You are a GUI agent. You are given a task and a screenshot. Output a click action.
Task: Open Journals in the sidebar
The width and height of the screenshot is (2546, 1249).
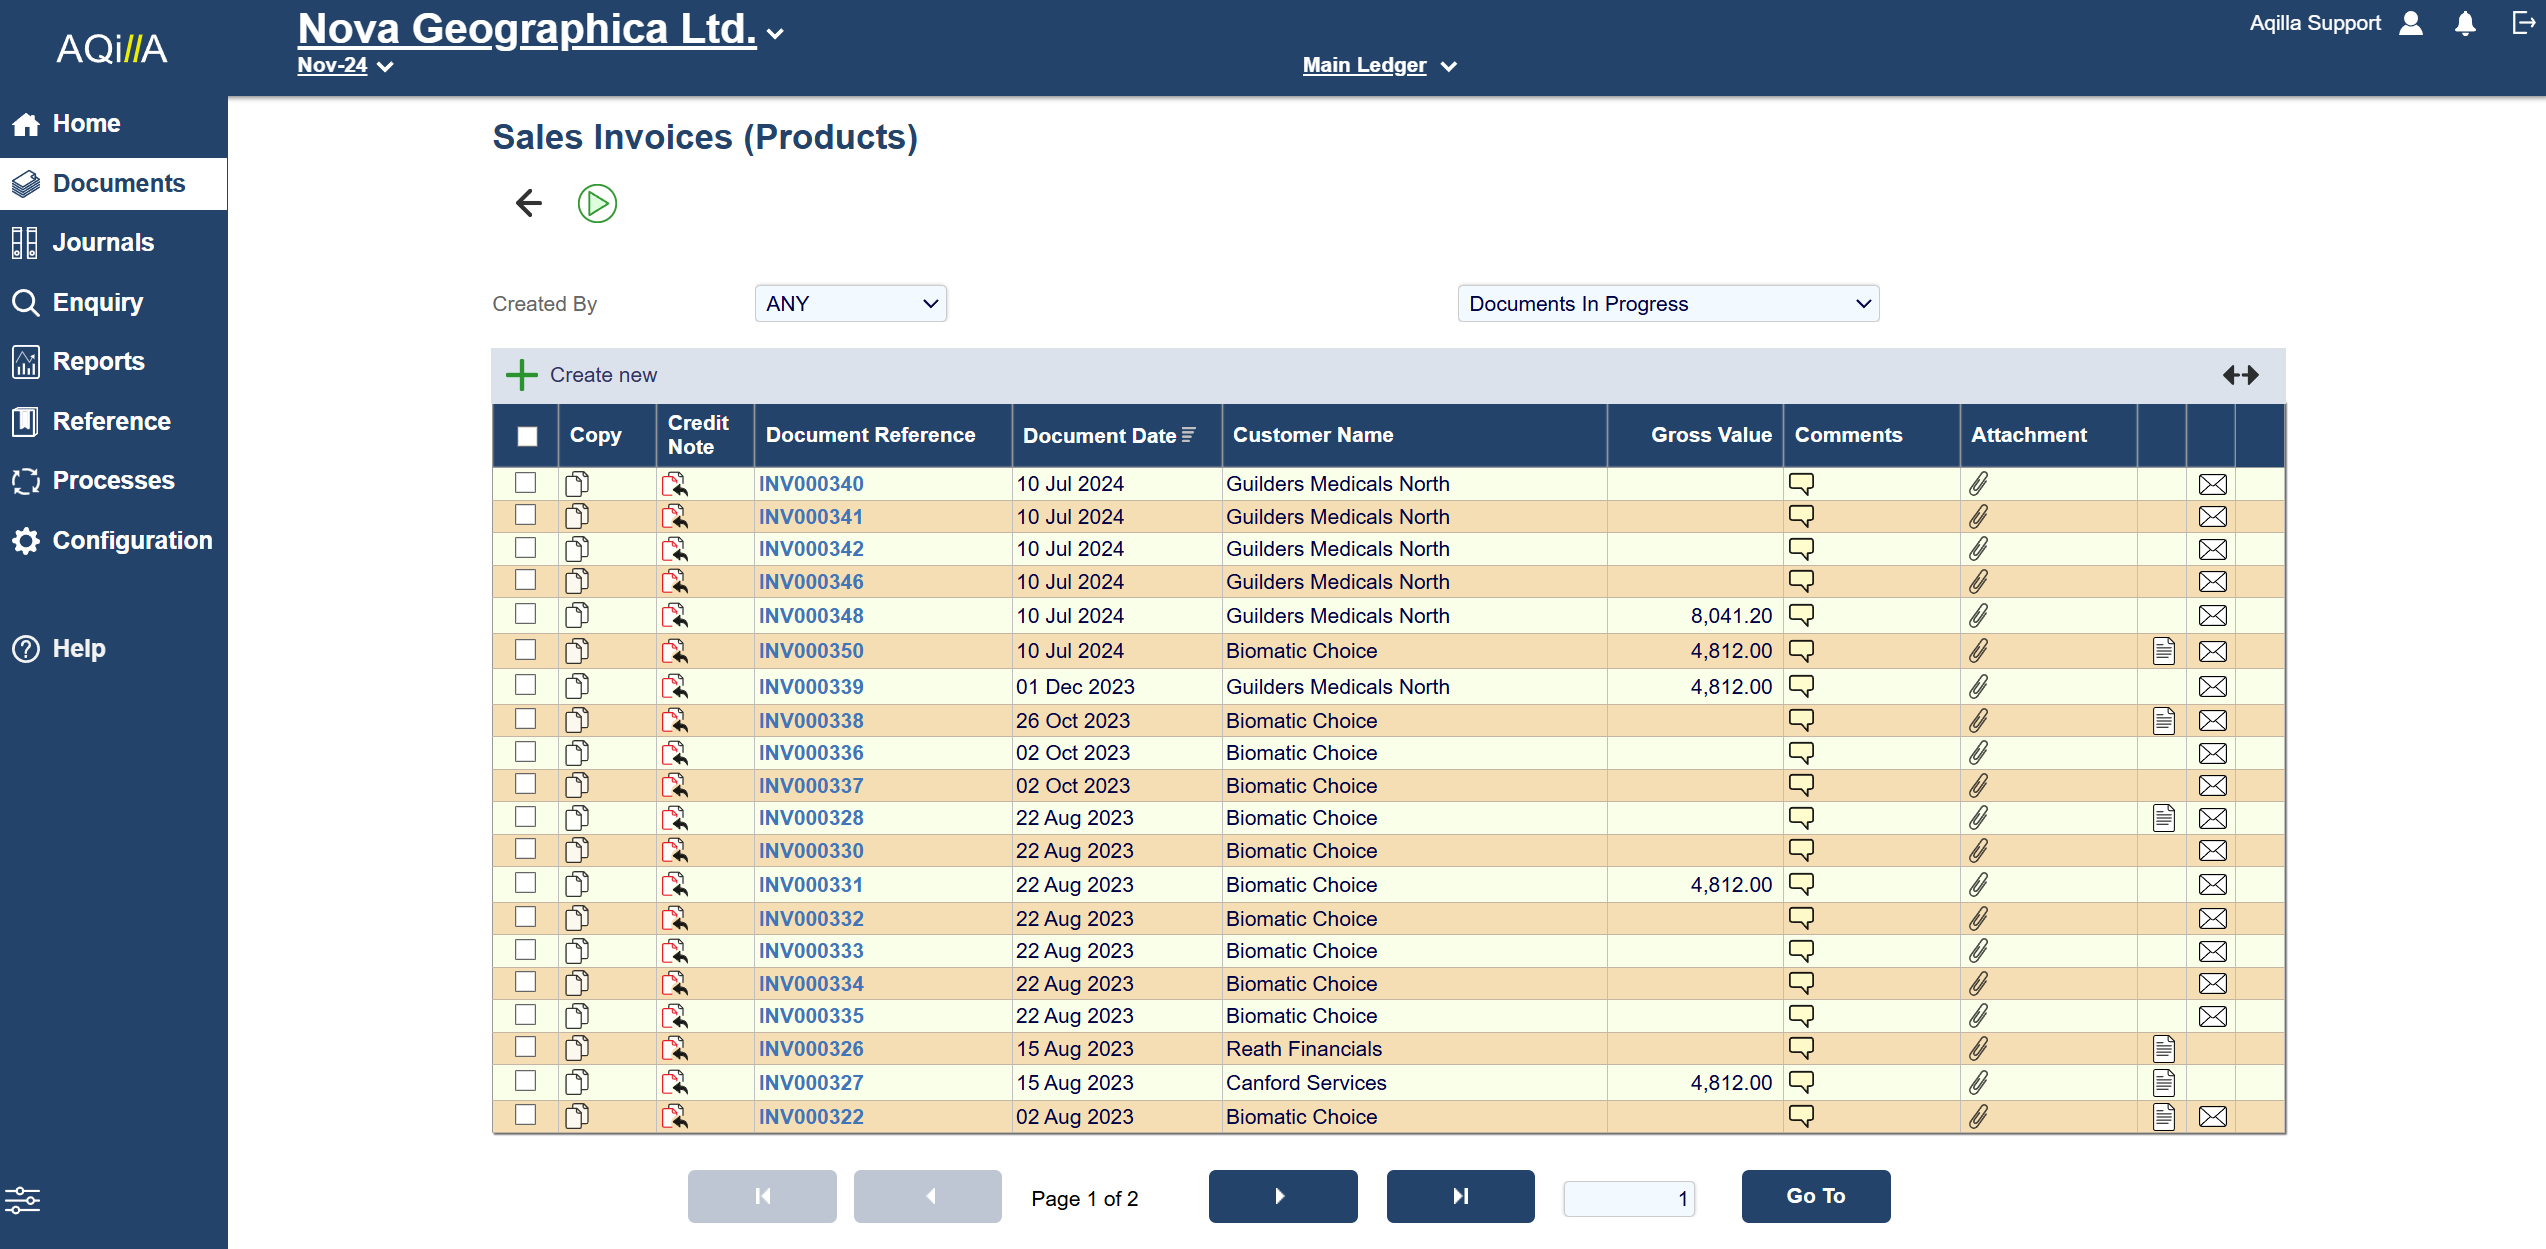click(x=103, y=243)
